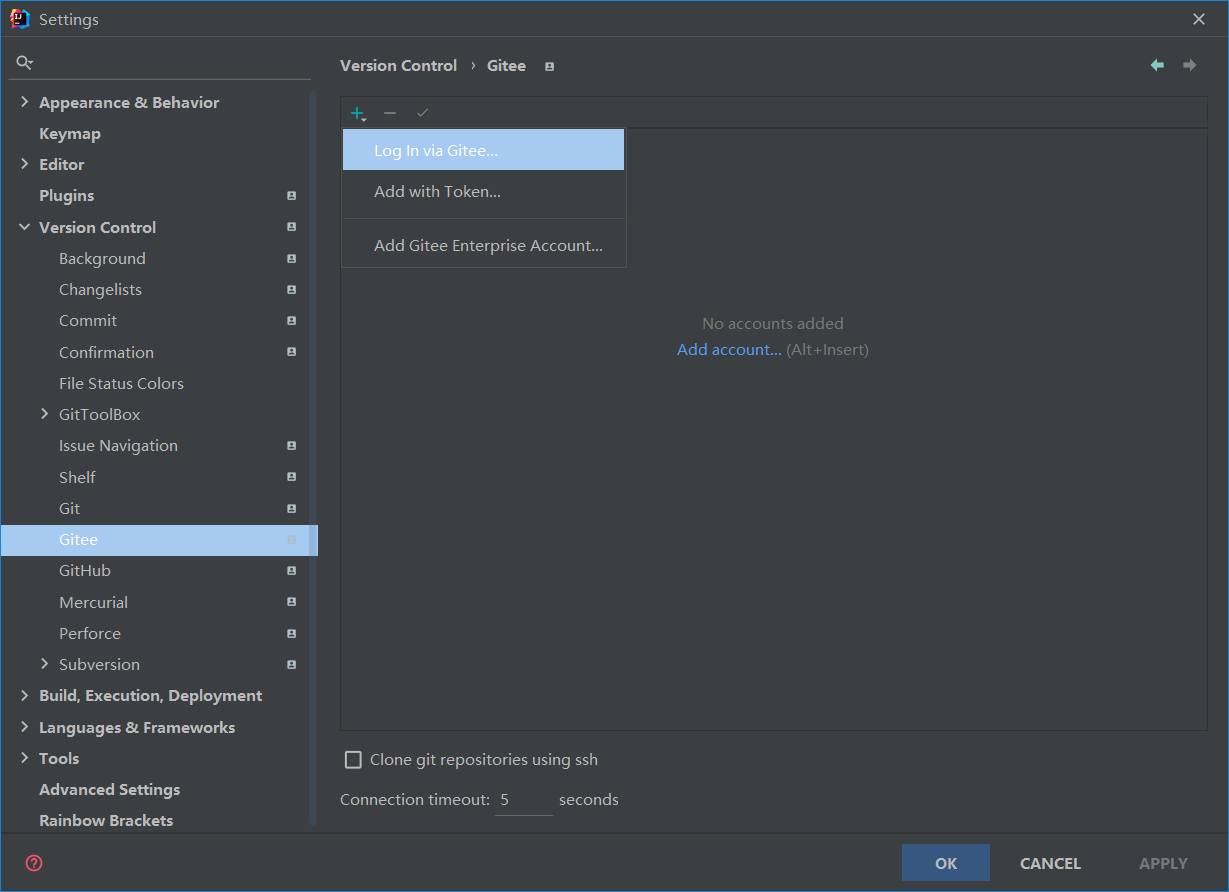
Task: Click the project-level icon on Changelists row
Action: 291,290
